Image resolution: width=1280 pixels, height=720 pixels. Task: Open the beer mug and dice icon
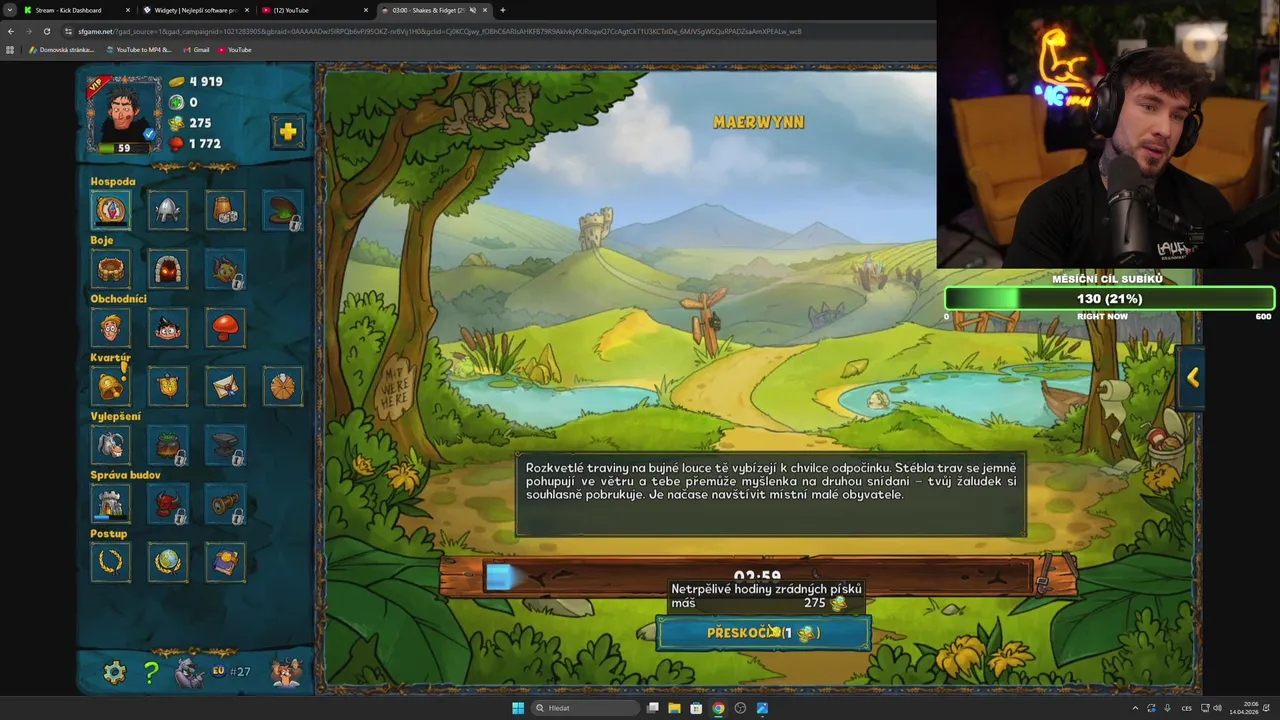(x=225, y=210)
